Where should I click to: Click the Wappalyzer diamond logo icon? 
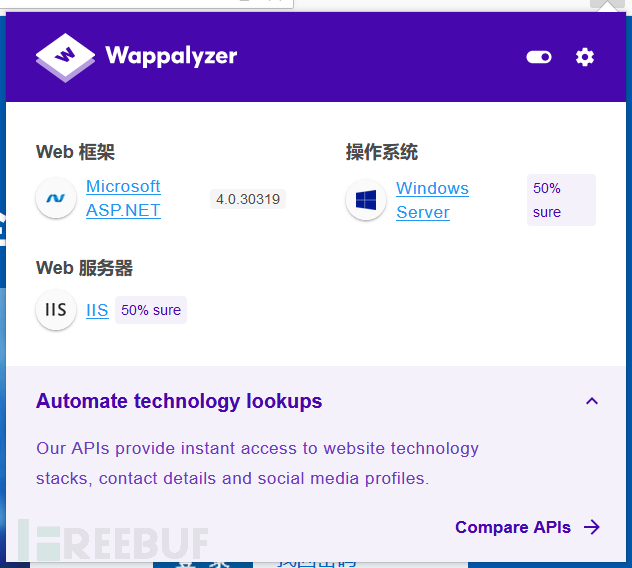point(65,58)
